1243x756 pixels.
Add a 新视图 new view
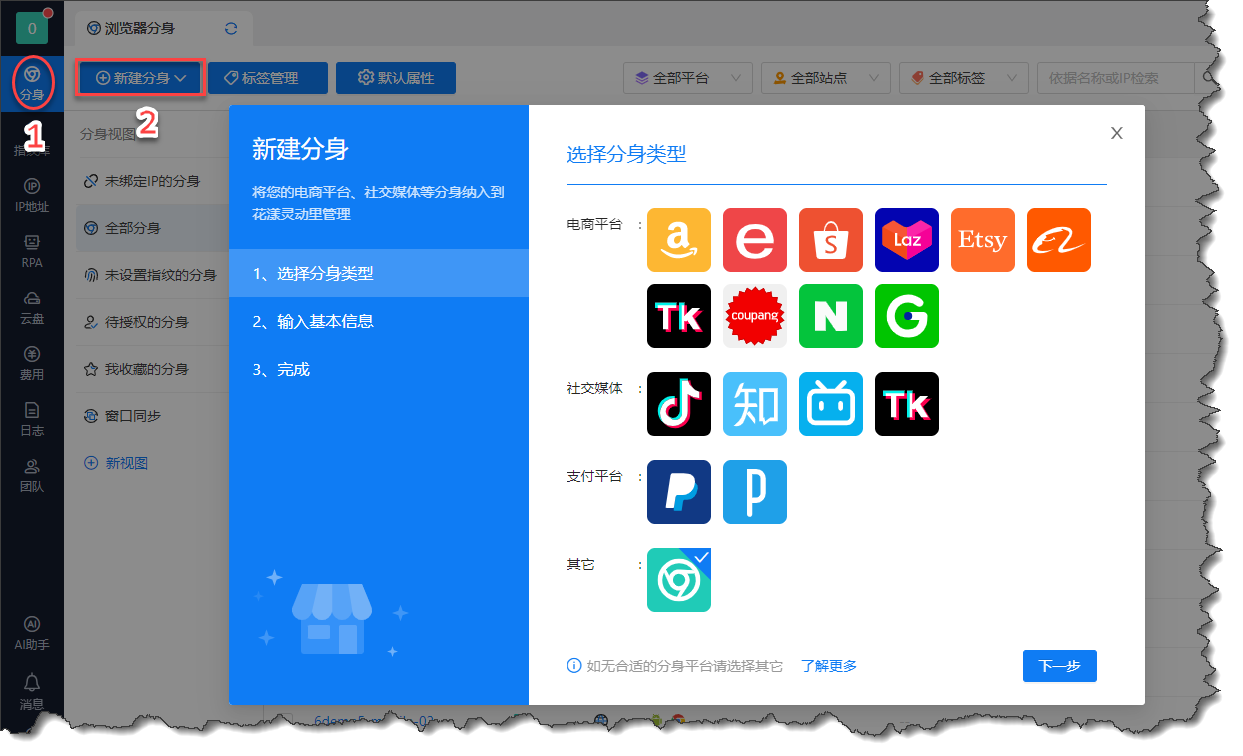[x=117, y=463]
